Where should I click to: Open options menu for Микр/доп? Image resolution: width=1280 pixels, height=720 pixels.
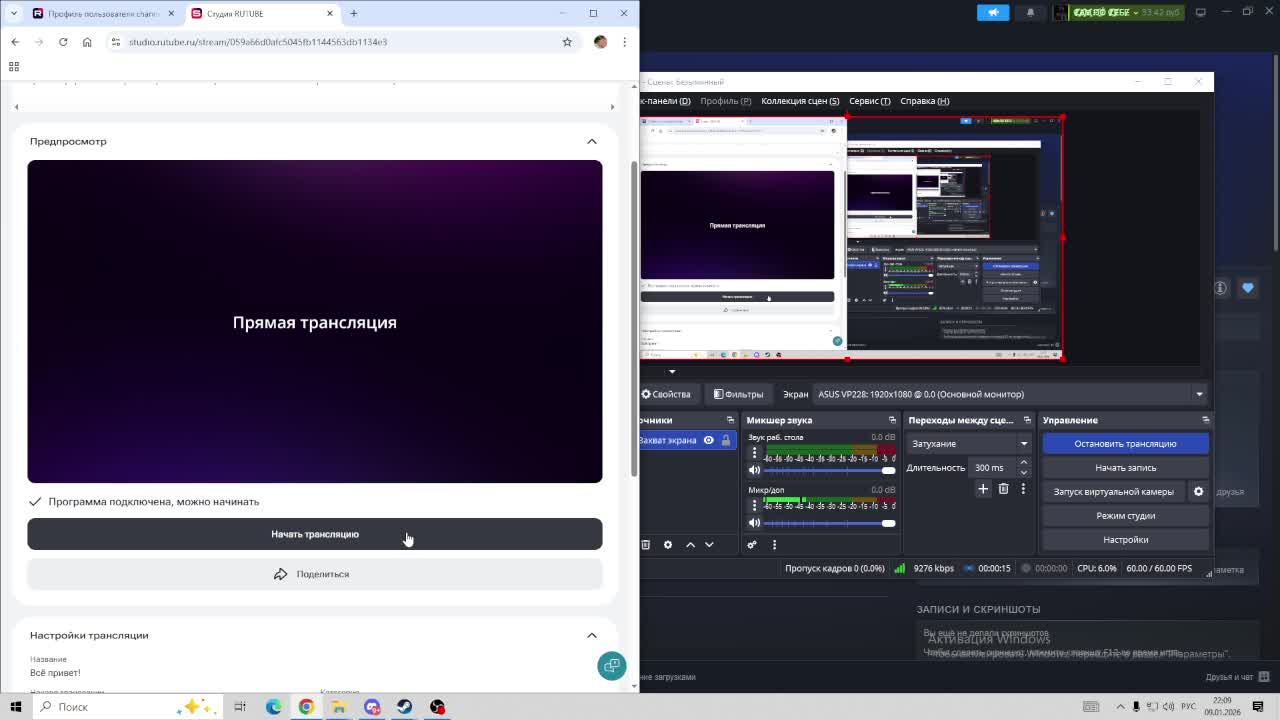[x=755, y=506]
